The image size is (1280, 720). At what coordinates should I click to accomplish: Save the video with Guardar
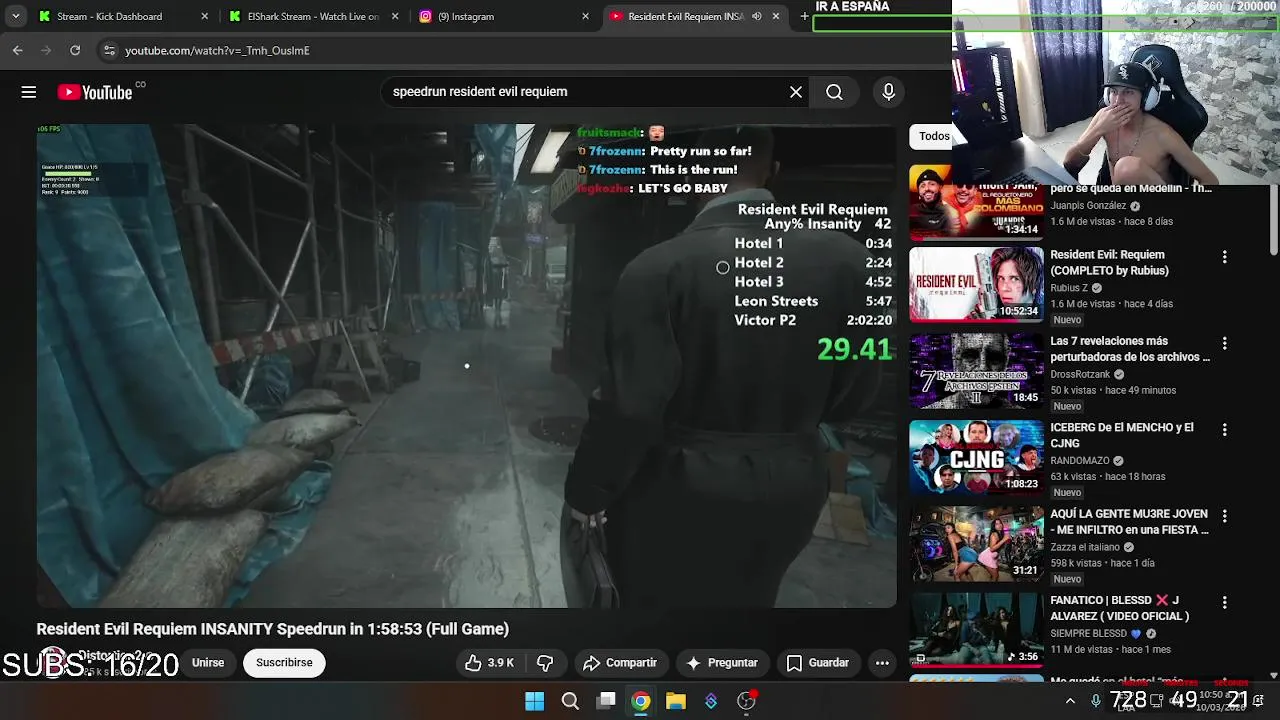pos(818,663)
